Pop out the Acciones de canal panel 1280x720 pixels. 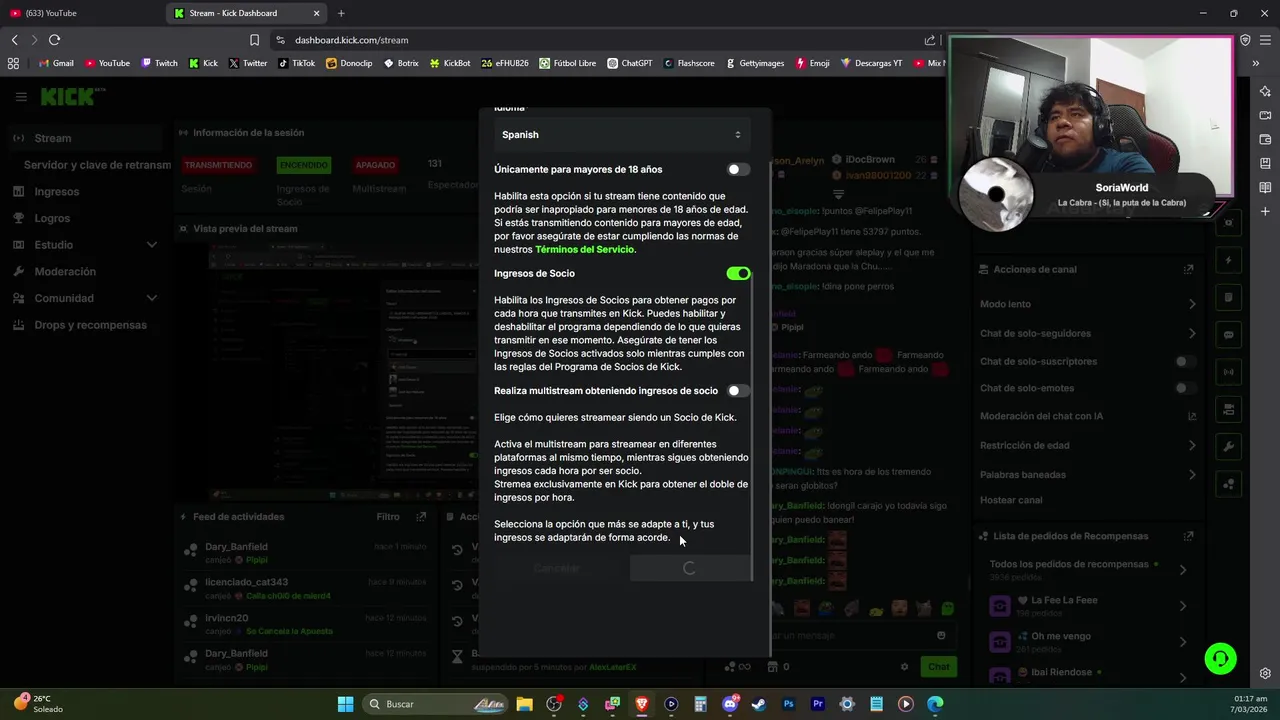tap(1188, 269)
